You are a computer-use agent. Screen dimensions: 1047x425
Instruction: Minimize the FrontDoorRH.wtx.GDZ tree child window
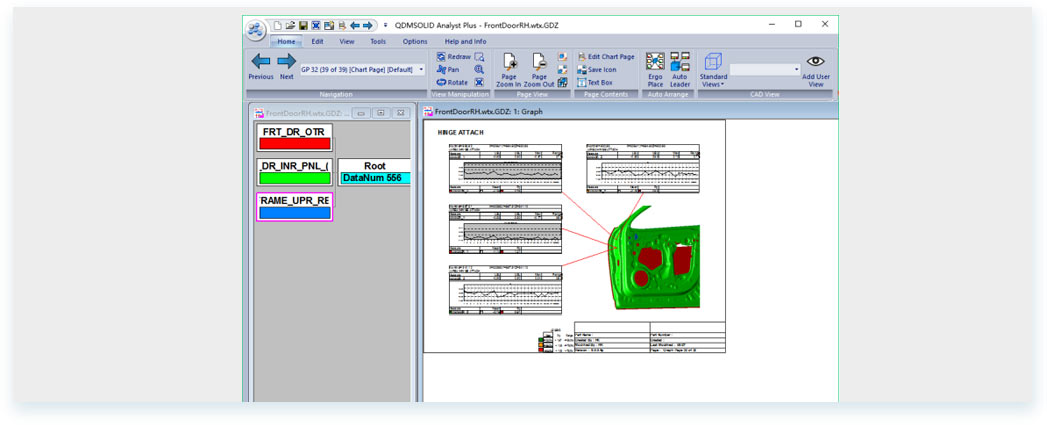tap(360, 113)
